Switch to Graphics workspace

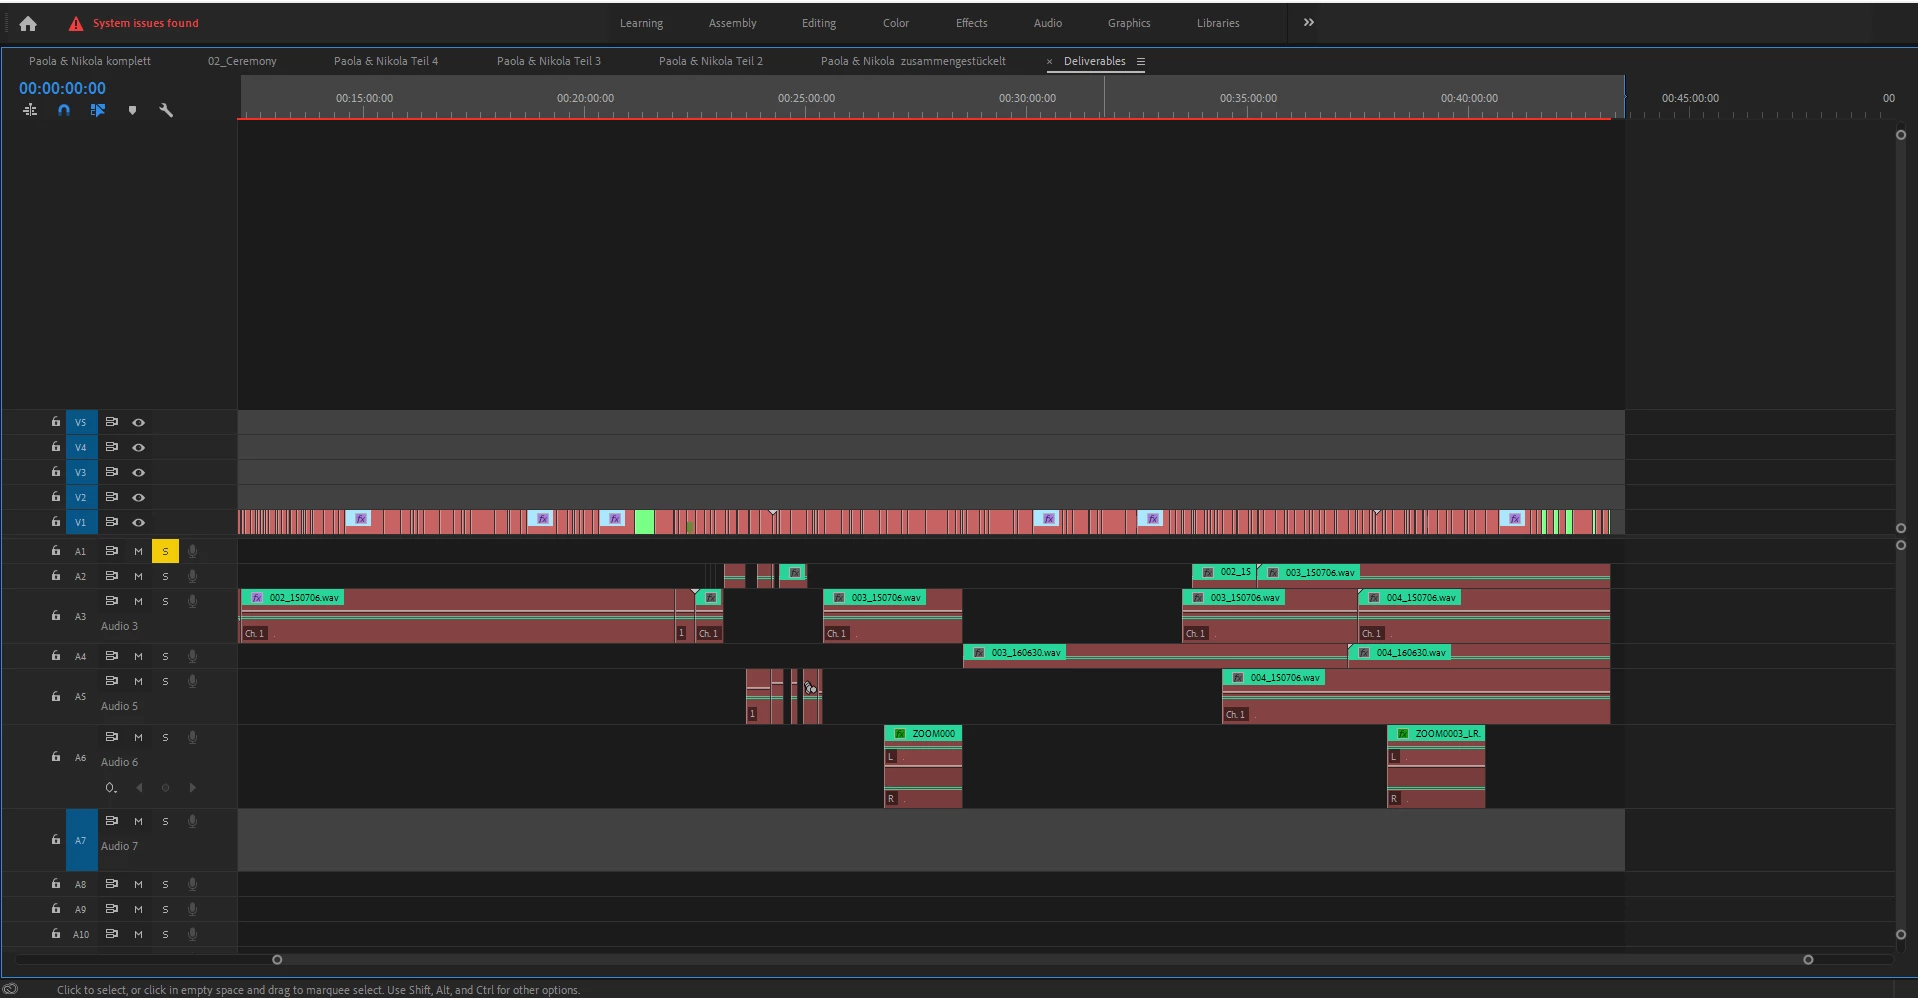[1128, 23]
